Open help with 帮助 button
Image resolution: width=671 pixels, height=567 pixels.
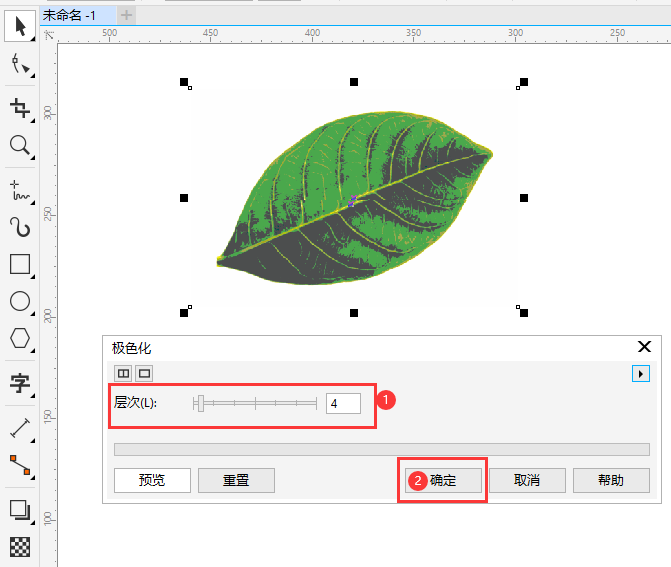(611, 480)
